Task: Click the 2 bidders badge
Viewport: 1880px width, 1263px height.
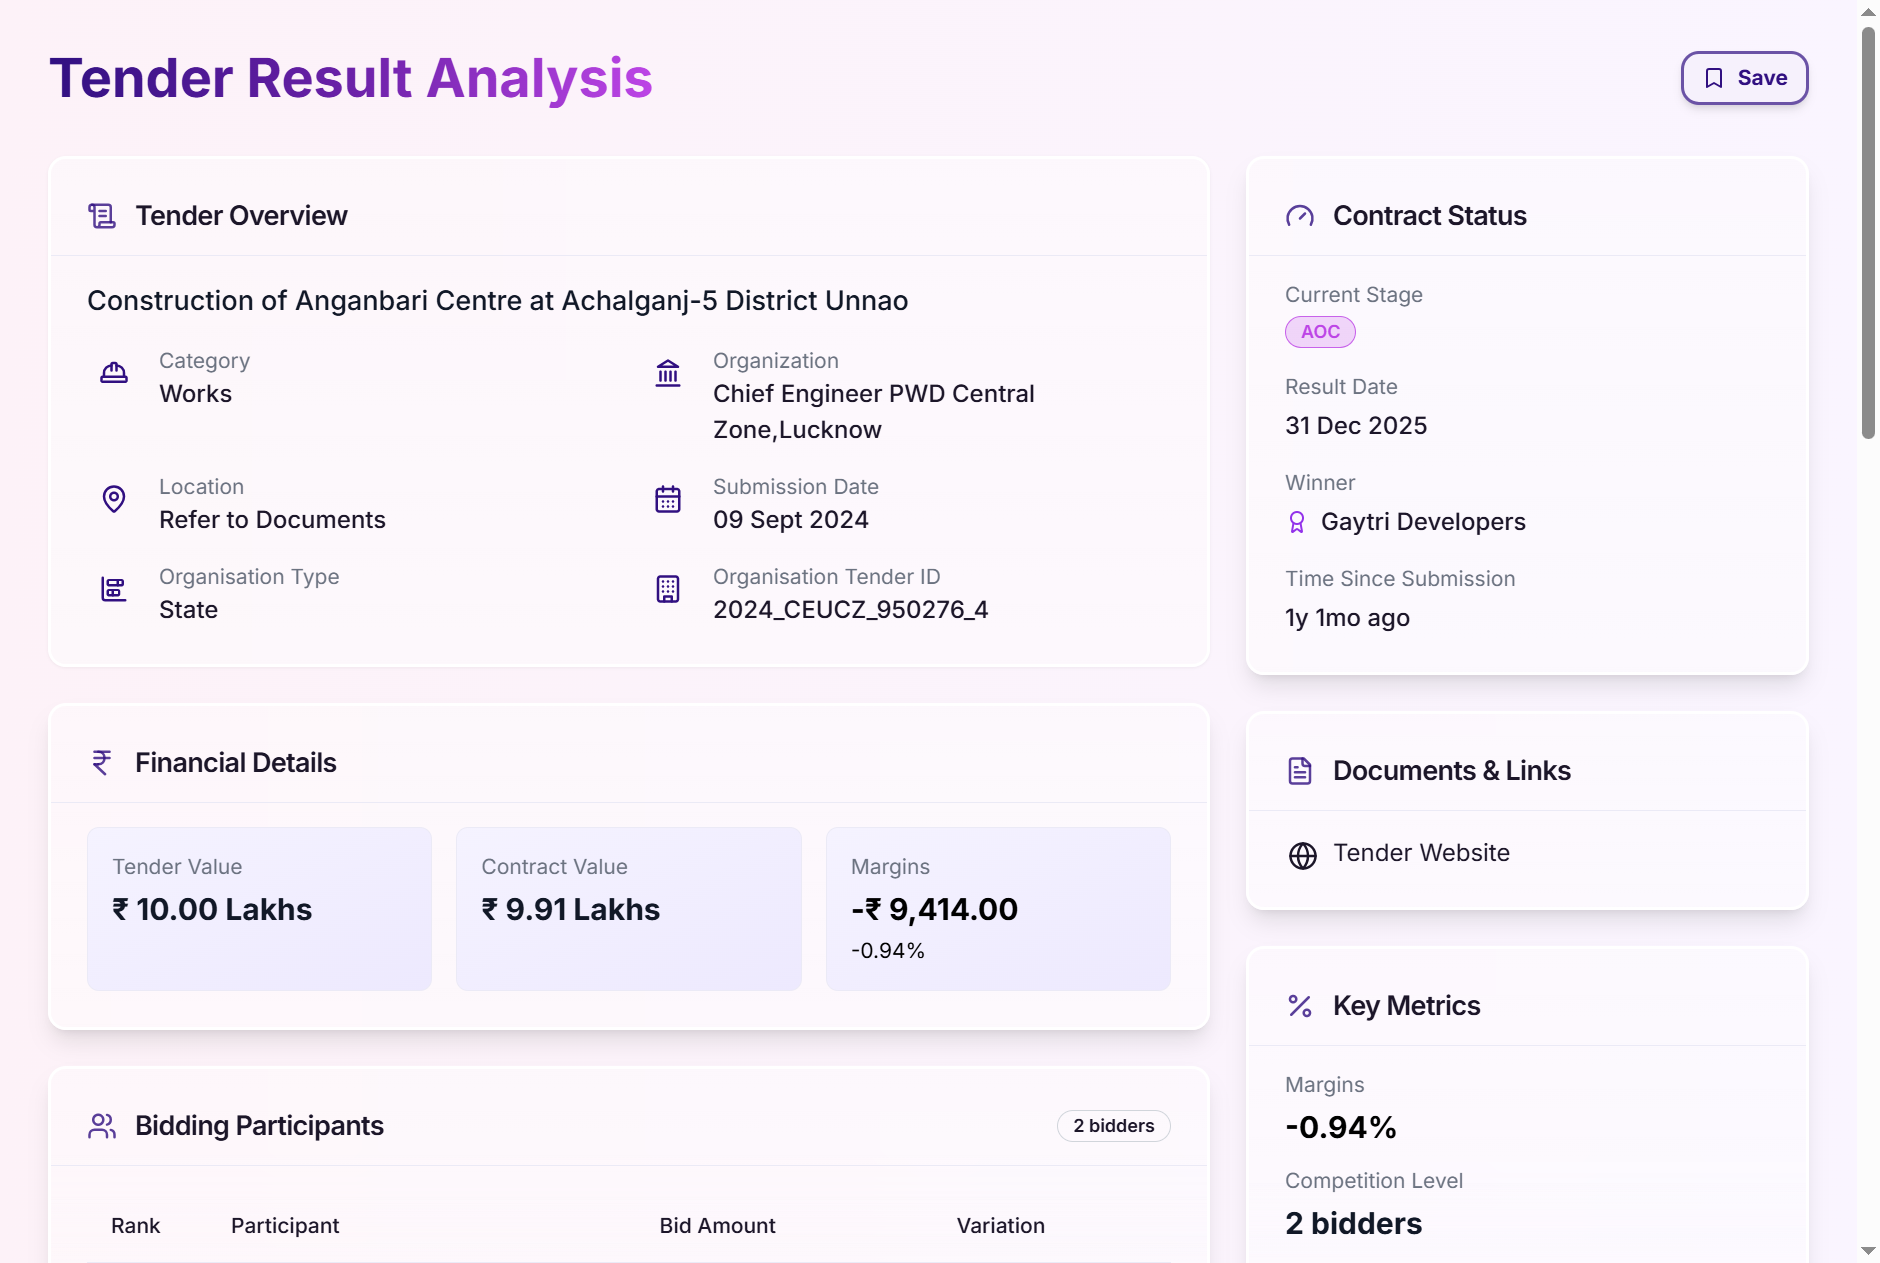Action: [x=1113, y=1126]
